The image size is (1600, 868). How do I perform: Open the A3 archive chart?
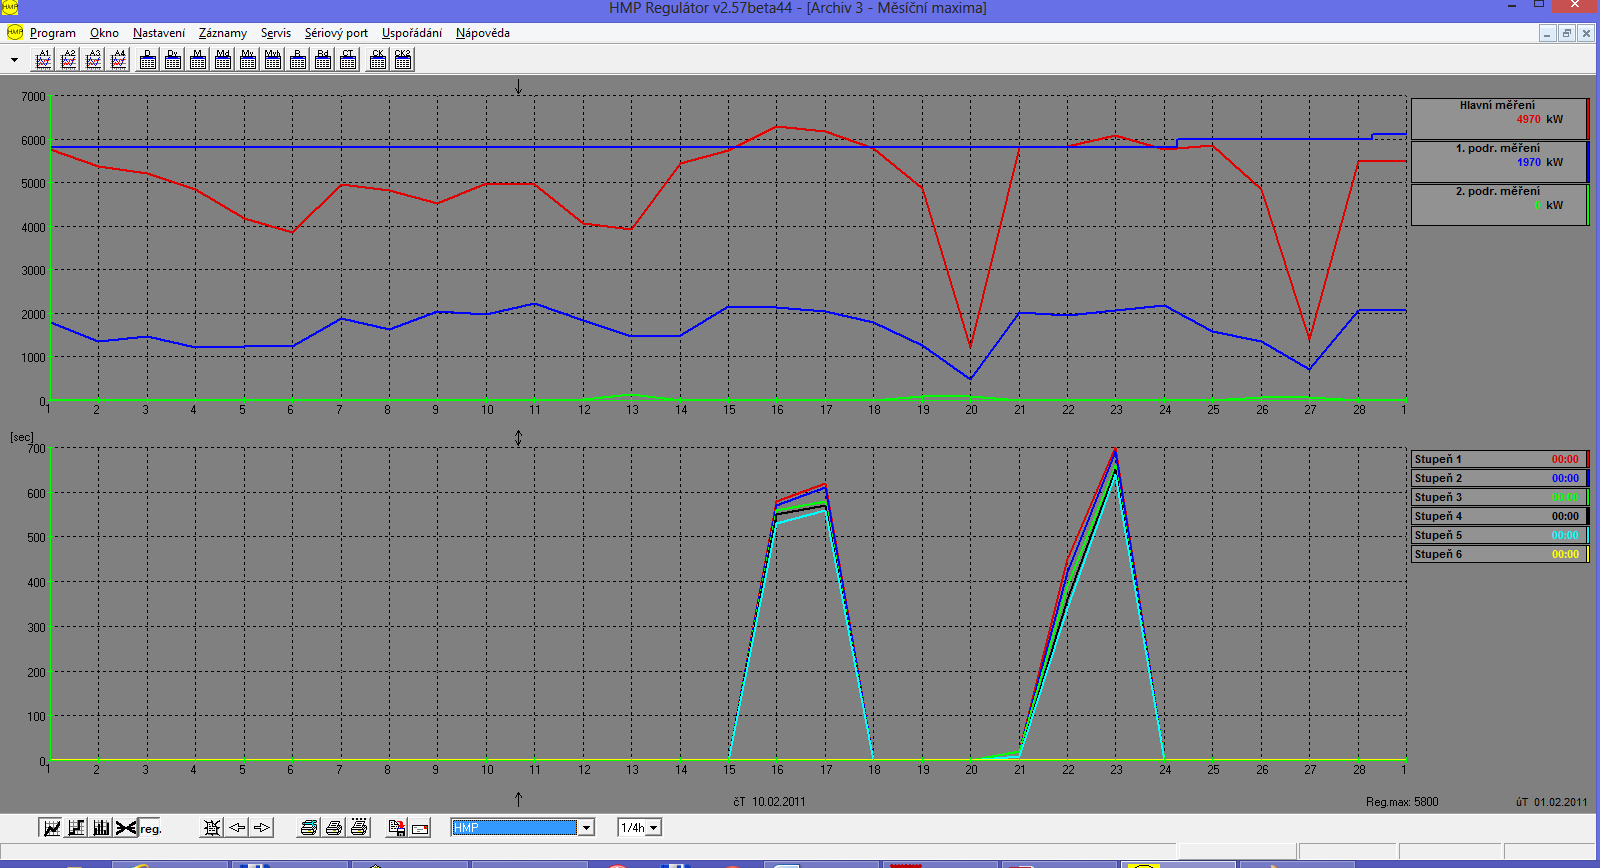pos(94,60)
